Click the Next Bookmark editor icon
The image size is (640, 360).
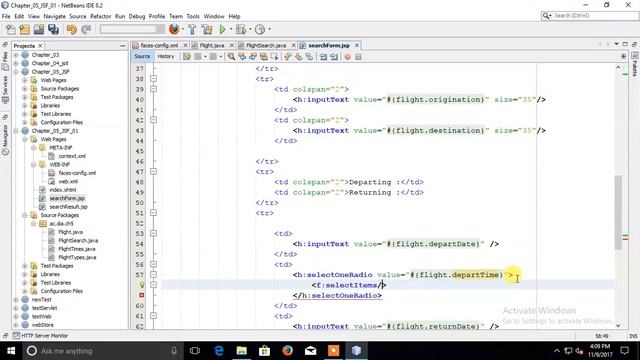pyautogui.click(x=298, y=57)
